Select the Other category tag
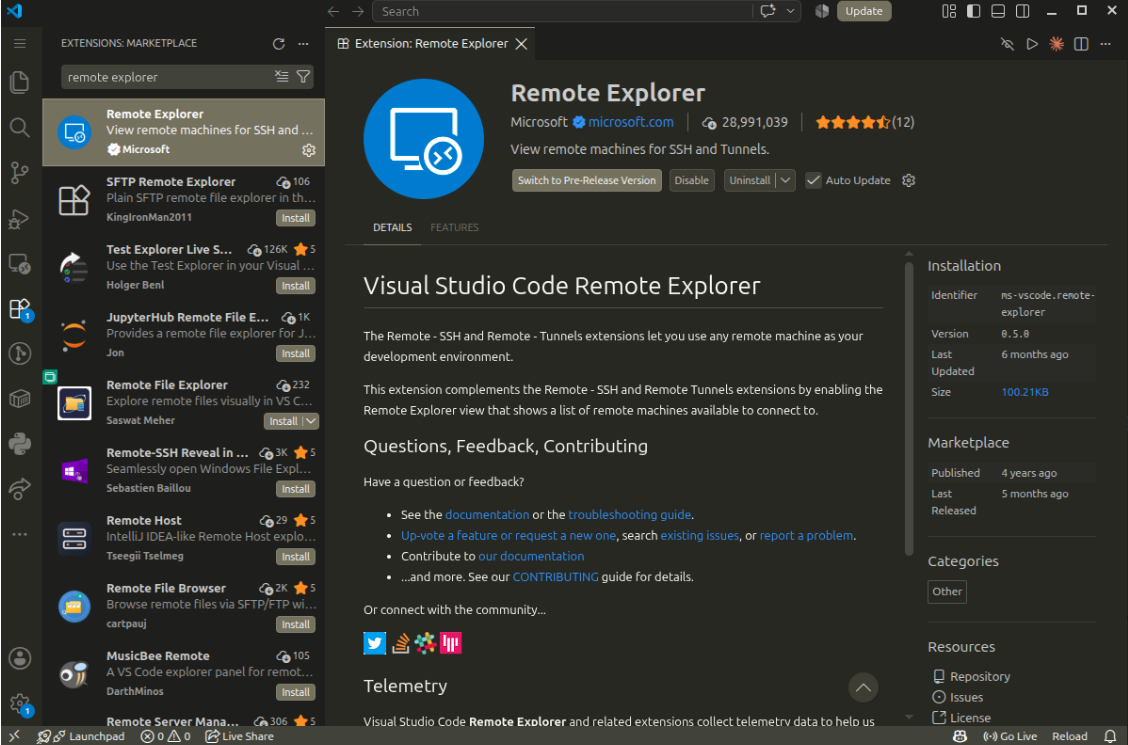This screenshot has height=745, width=1128. coord(947,592)
